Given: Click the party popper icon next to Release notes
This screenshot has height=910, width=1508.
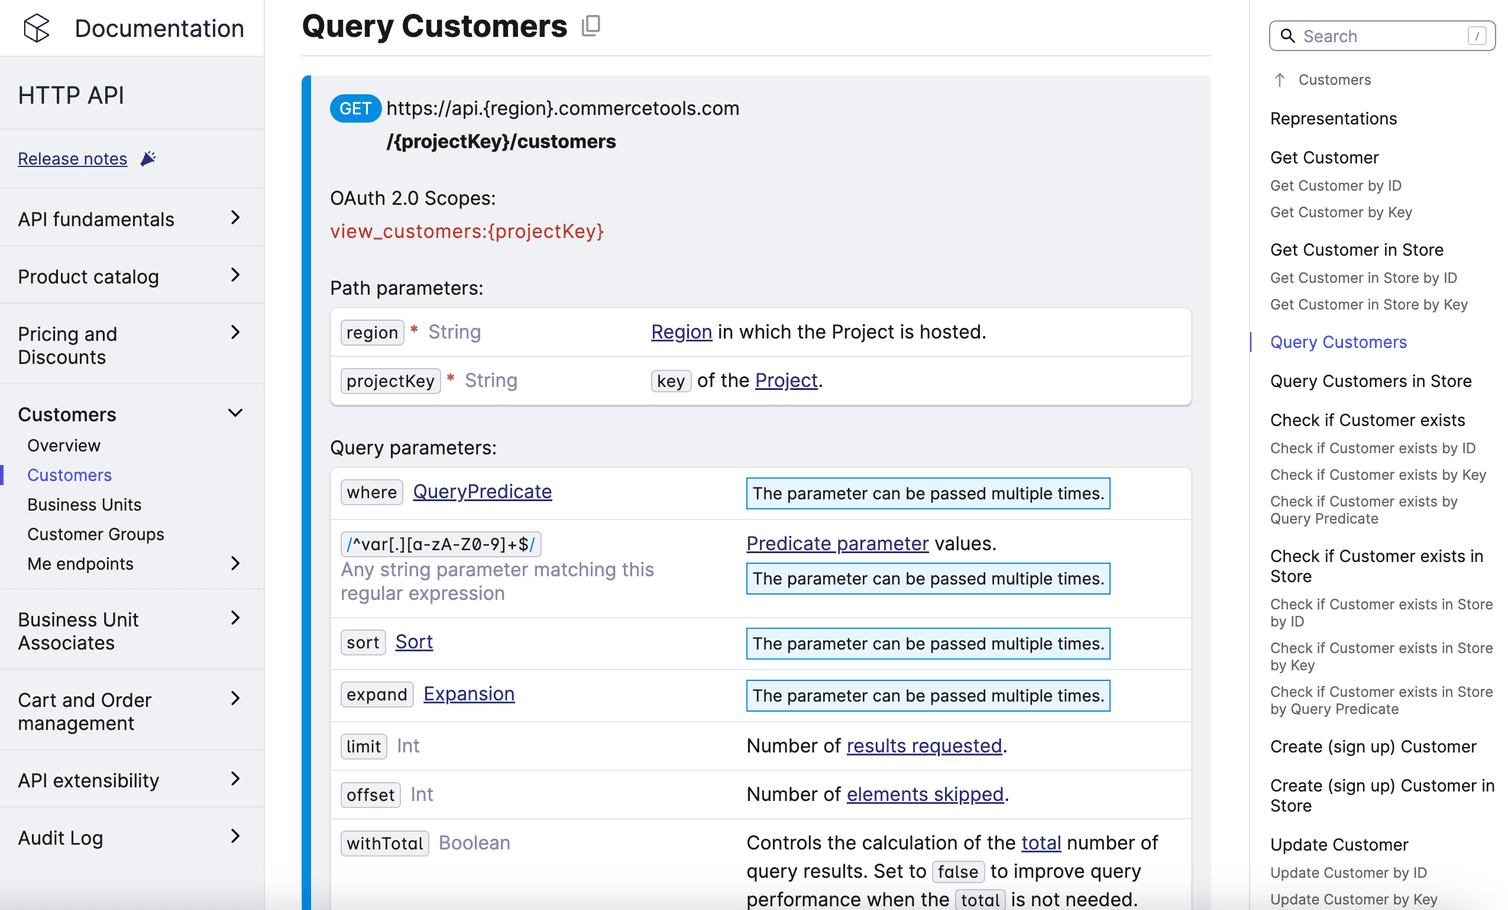Looking at the screenshot, I should (x=148, y=157).
